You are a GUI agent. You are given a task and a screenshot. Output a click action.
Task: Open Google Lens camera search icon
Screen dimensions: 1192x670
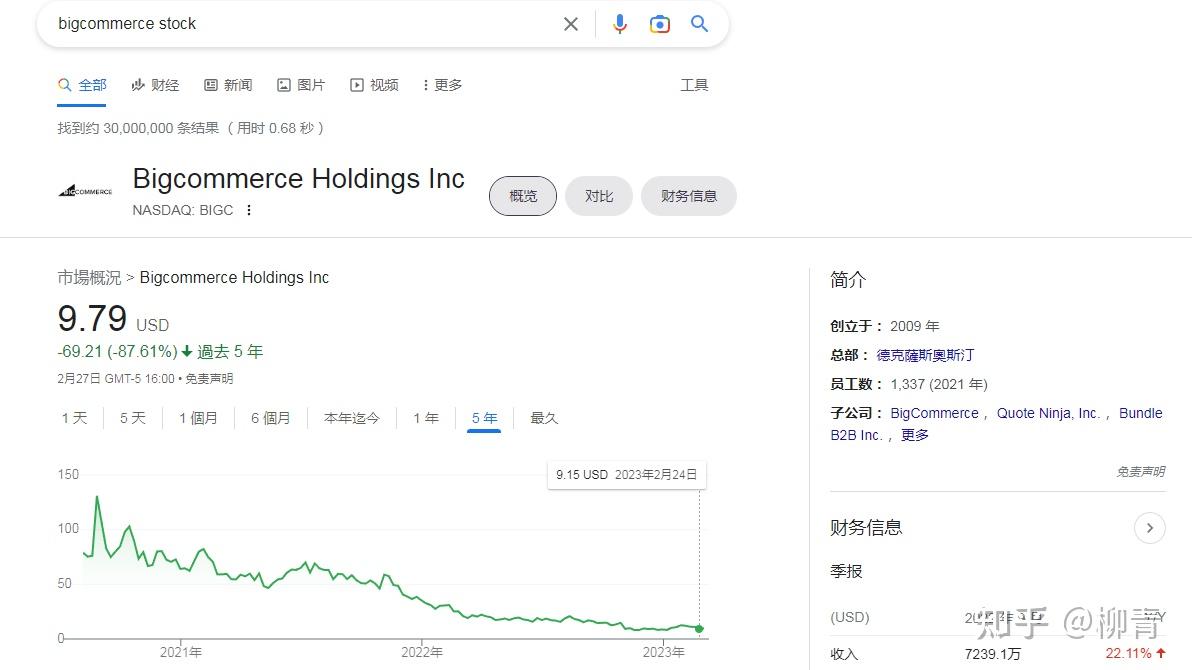click(660, 23)
